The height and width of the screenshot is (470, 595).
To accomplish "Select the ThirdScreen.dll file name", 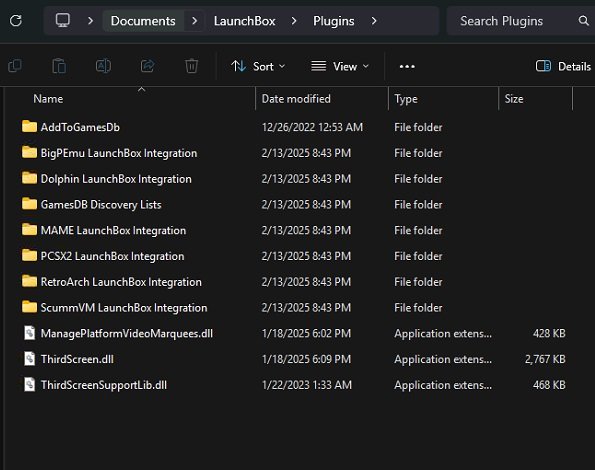I will click(x=77, y=359).
